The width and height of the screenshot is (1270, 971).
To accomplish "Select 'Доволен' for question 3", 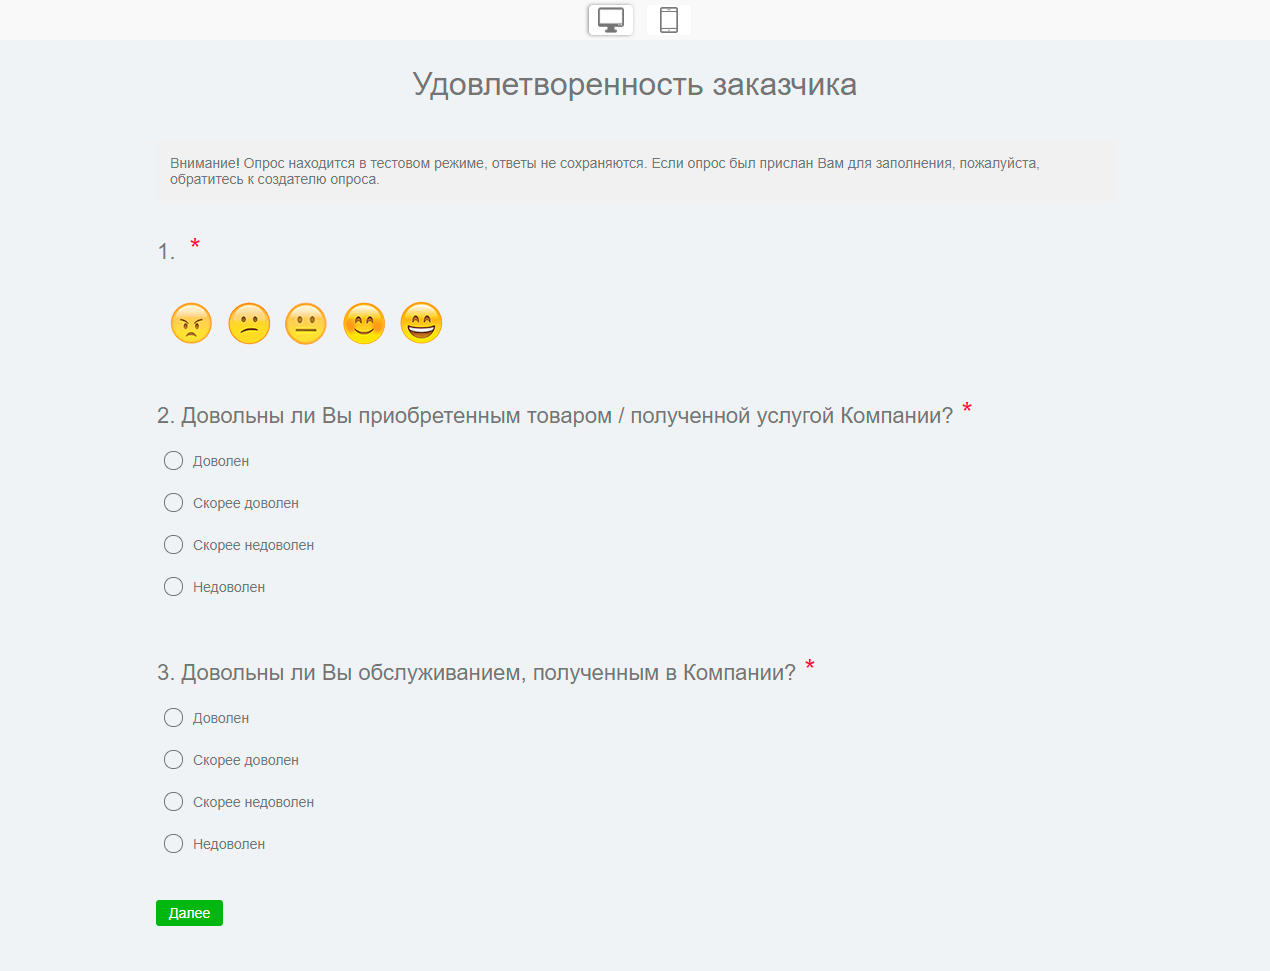I will pyautogui.click(x=172, y=717).
